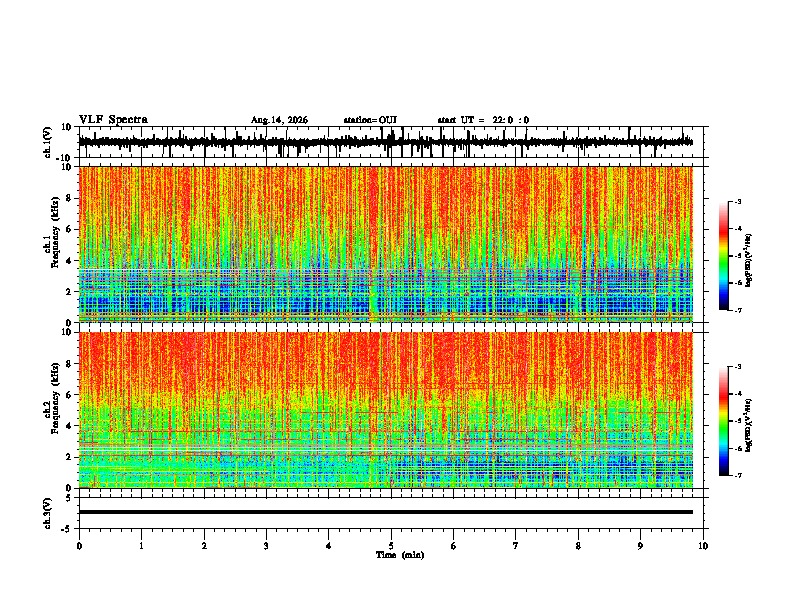This screenshot has height=612, width=792.
Task: Click the 'VLF Spectra' title text
Action: pyautogui.click(x=113, y=120)
